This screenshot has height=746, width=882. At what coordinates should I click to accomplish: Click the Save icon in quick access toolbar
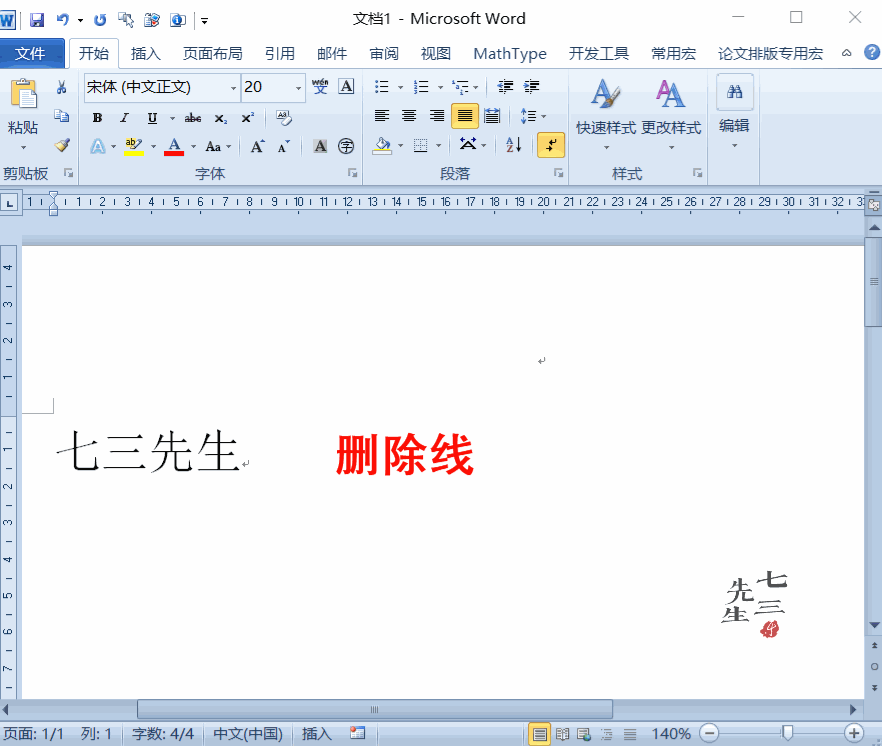(37, 20)
